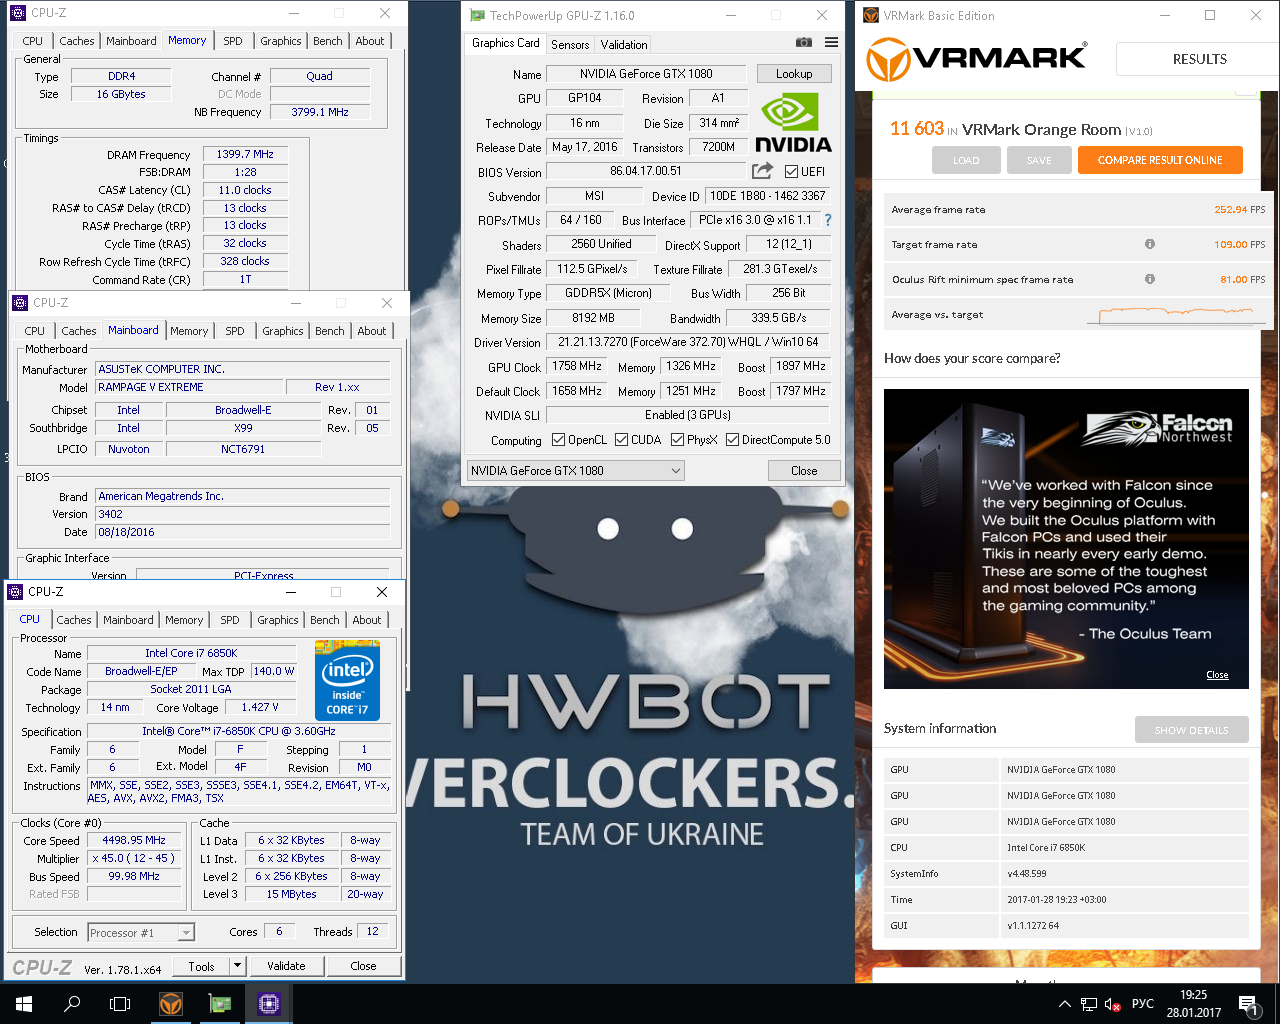This screenshot has height=1024, width=1280.
Task: Click the GPU-Z title bar app icon
Action: pyautogui.click(x=477, y=15)
